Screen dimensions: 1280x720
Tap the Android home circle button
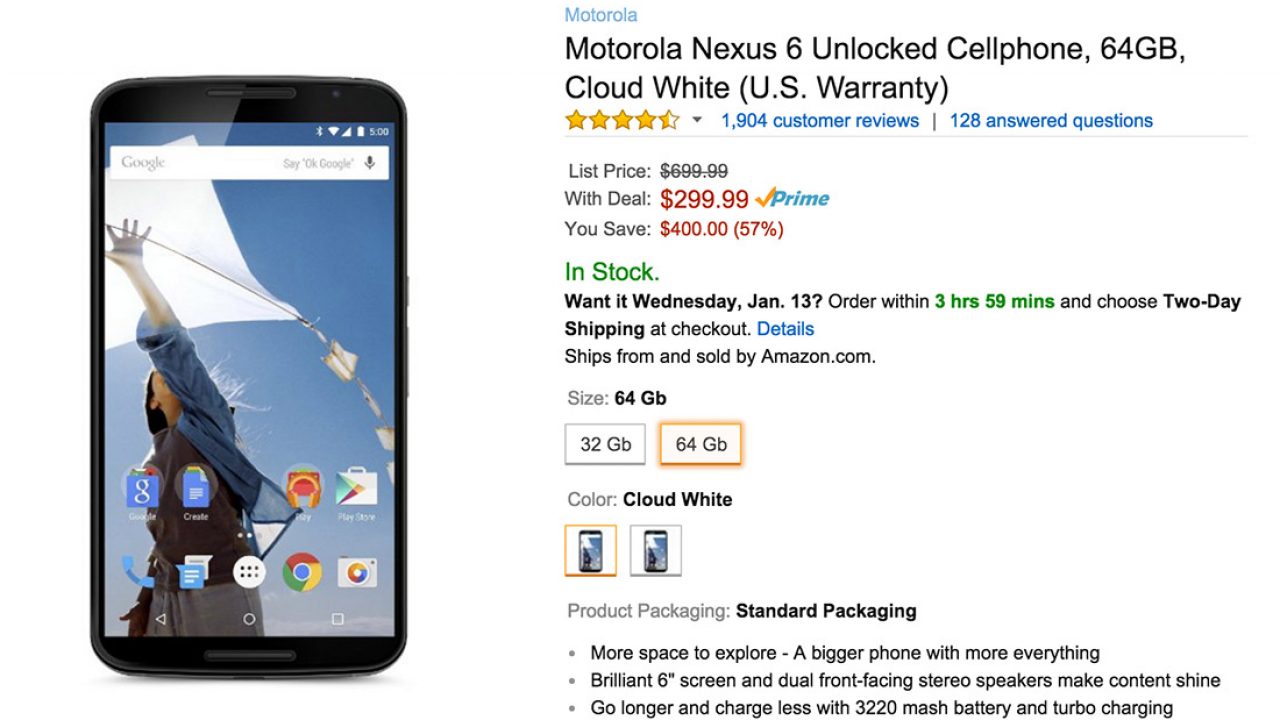(249, 620)
